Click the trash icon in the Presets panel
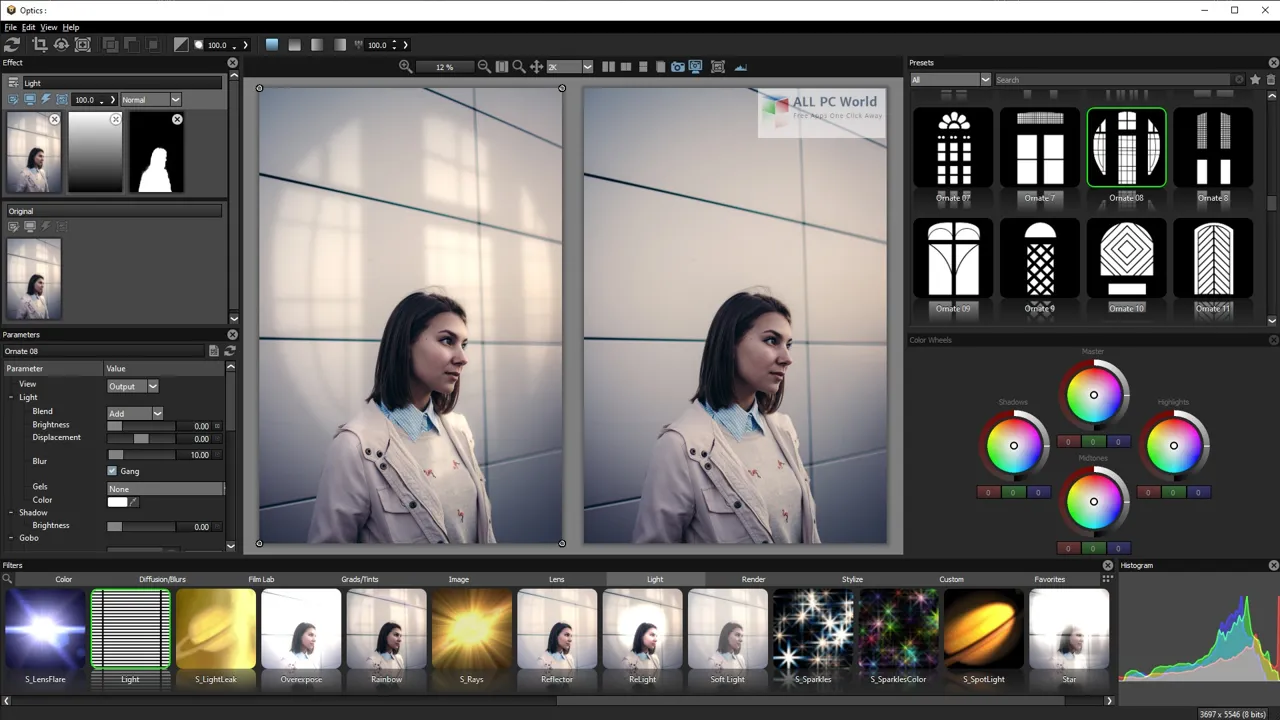 [x=1272, y=80]
